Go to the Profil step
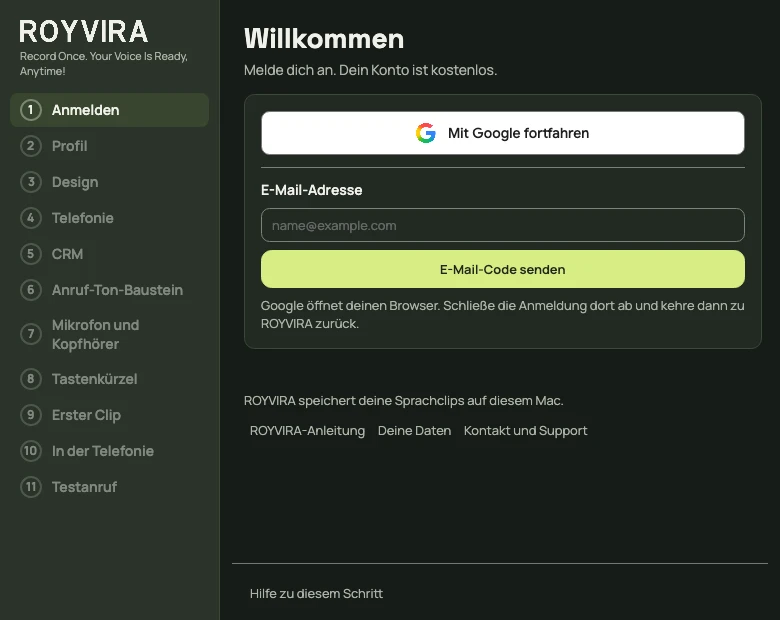Screen dimensions: 780x620 coord(109,146)
